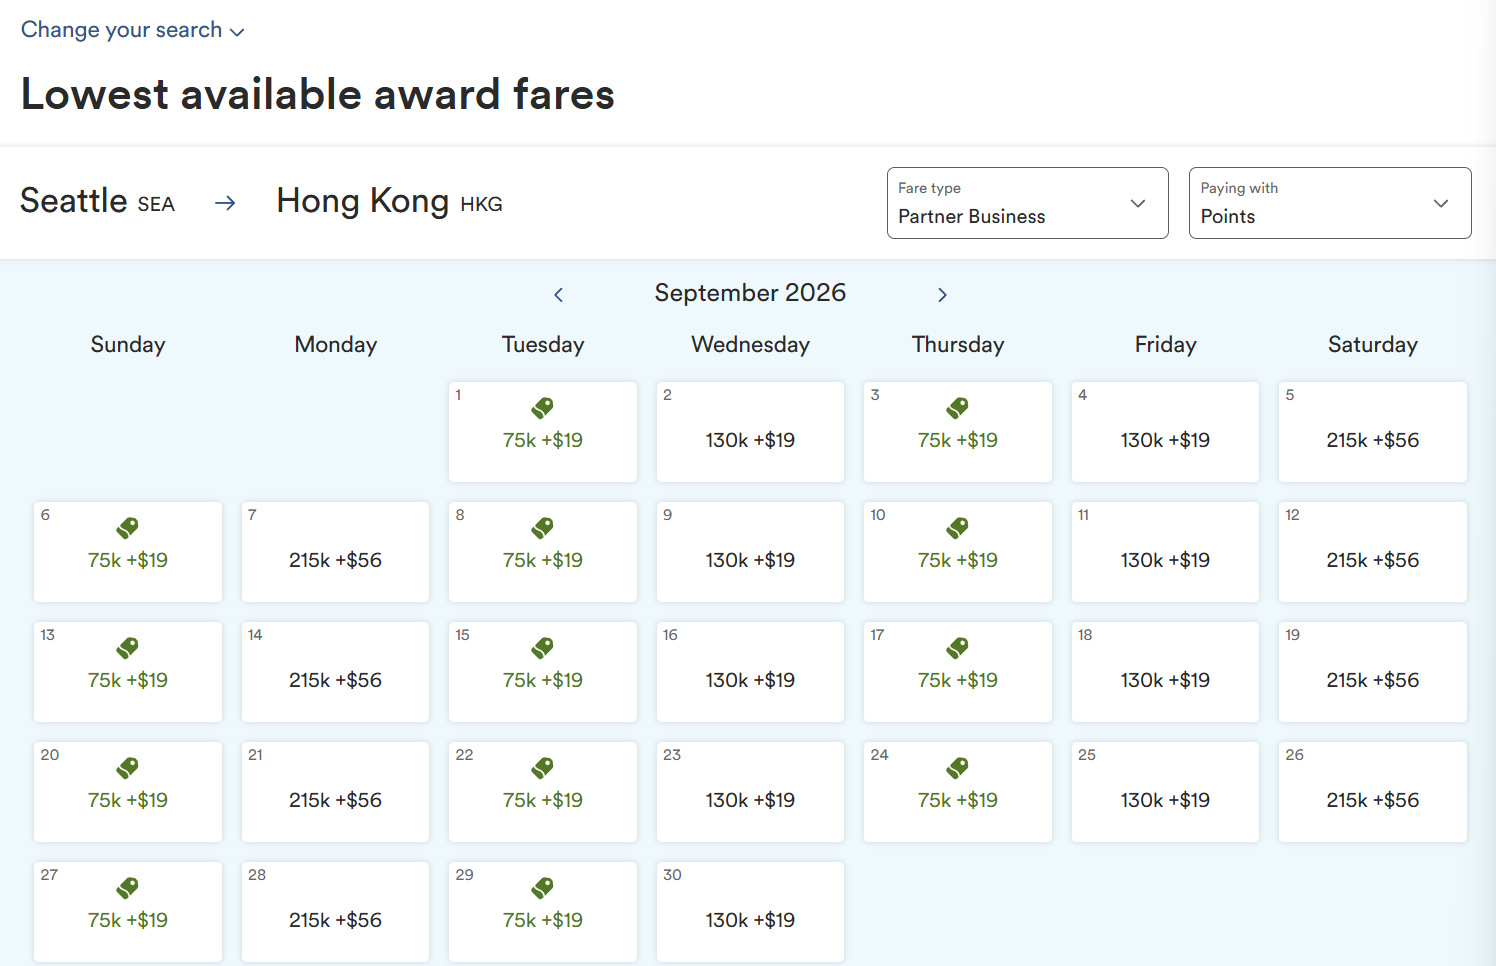Click the discount tag icon on September 15
The height and width of the screenshot is (966, 1496).
[543, 648]
